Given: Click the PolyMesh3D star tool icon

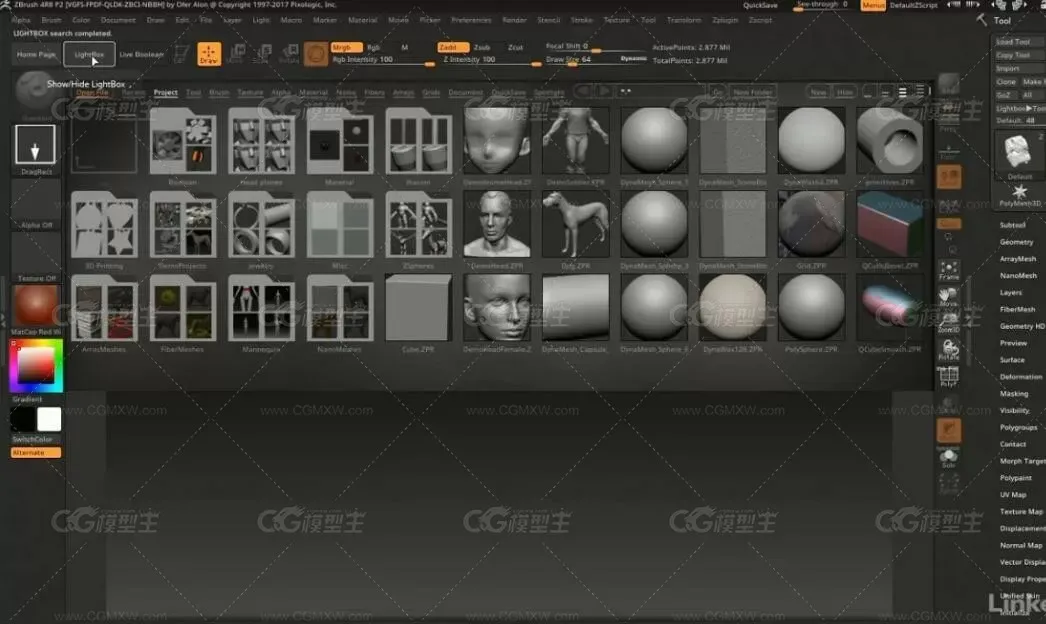Looking at the screenshot, I should 1019,195.
